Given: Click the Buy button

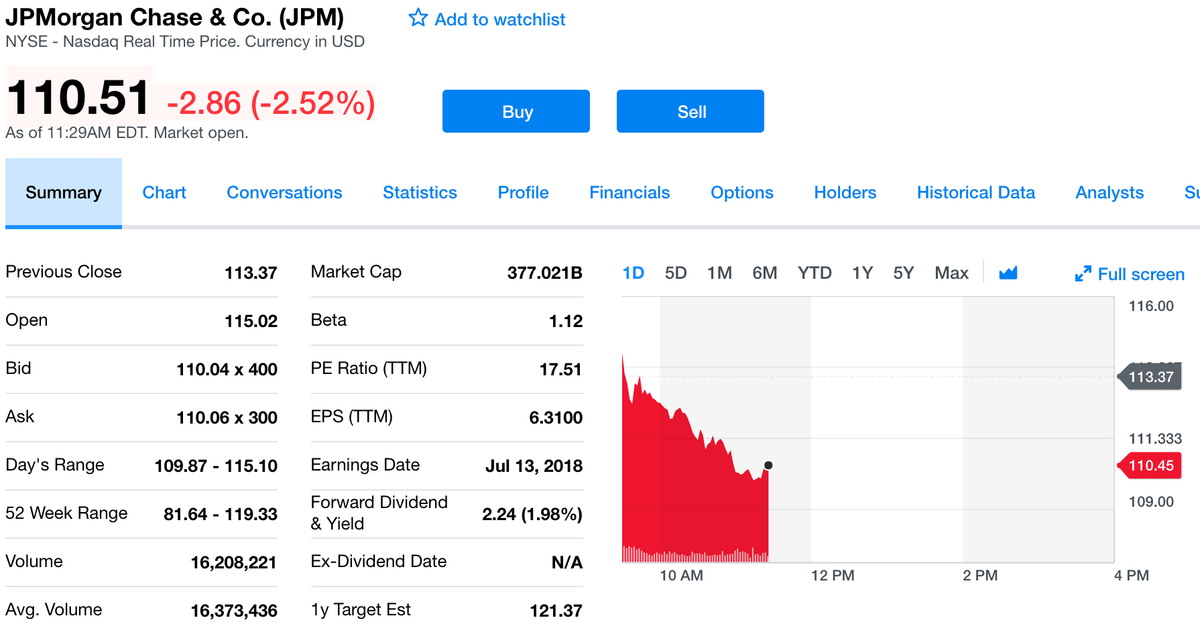Looking at the screenshot, I should click(515, 111).
